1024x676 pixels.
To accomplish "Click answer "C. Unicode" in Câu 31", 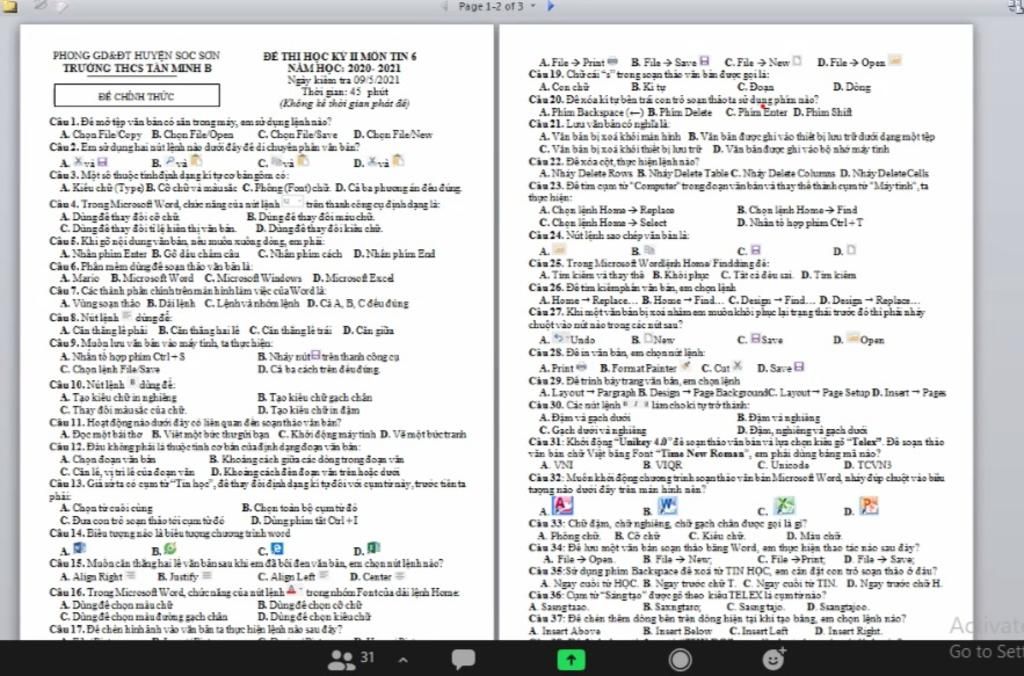I will point(783,465).
